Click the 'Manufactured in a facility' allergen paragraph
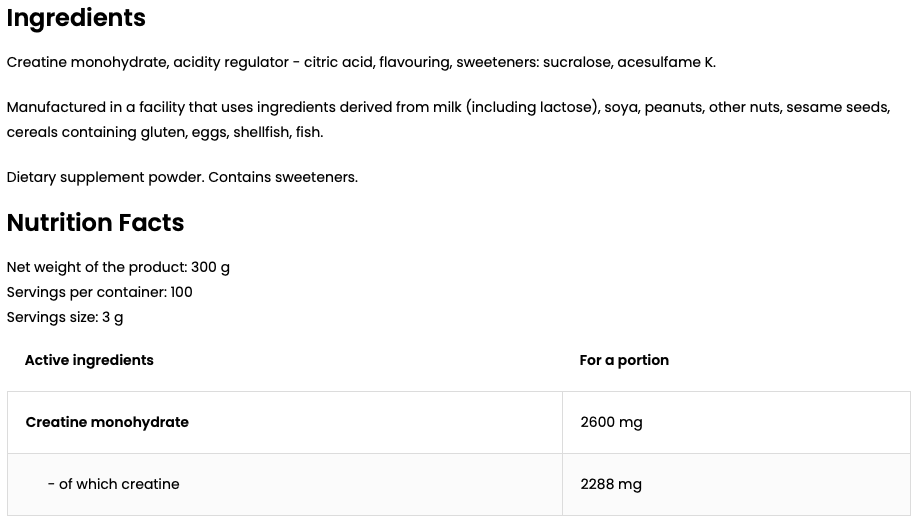The image size is (917, 523). click(x=449, y=120)
